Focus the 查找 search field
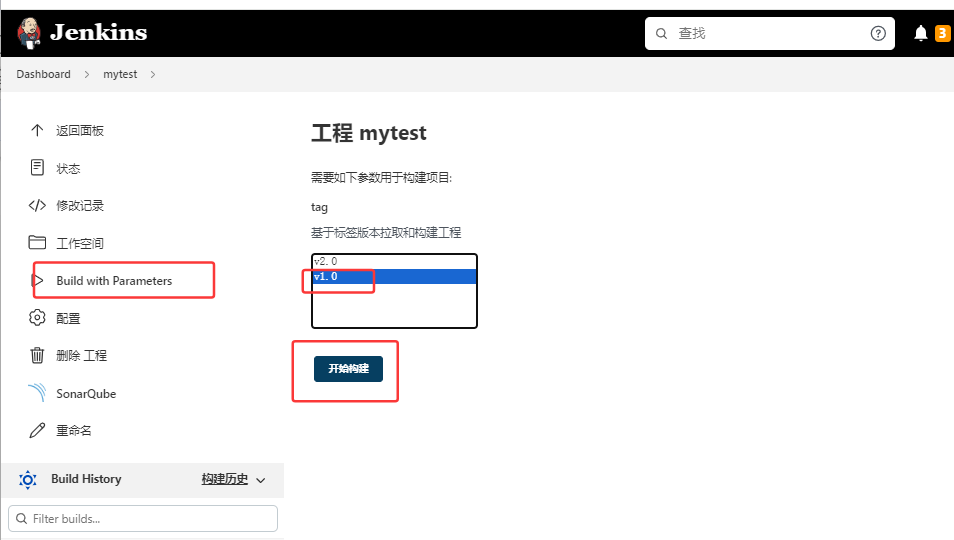The height and width of the screenshot is (540, 954). [770, 33]
